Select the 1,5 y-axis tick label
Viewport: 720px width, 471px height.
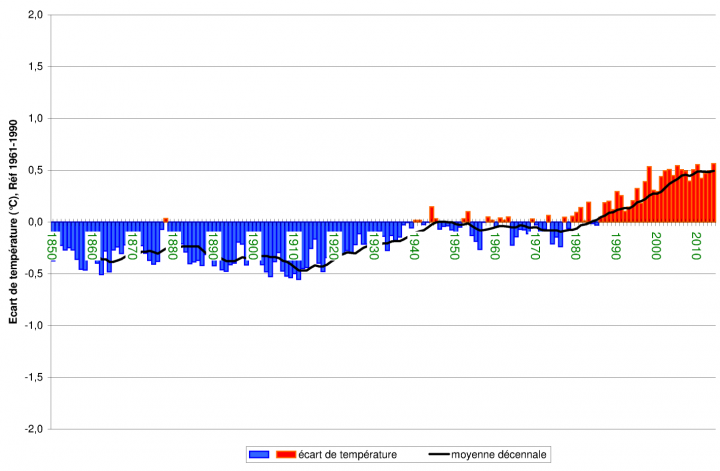pyautogui.click(x=35, y=67)
